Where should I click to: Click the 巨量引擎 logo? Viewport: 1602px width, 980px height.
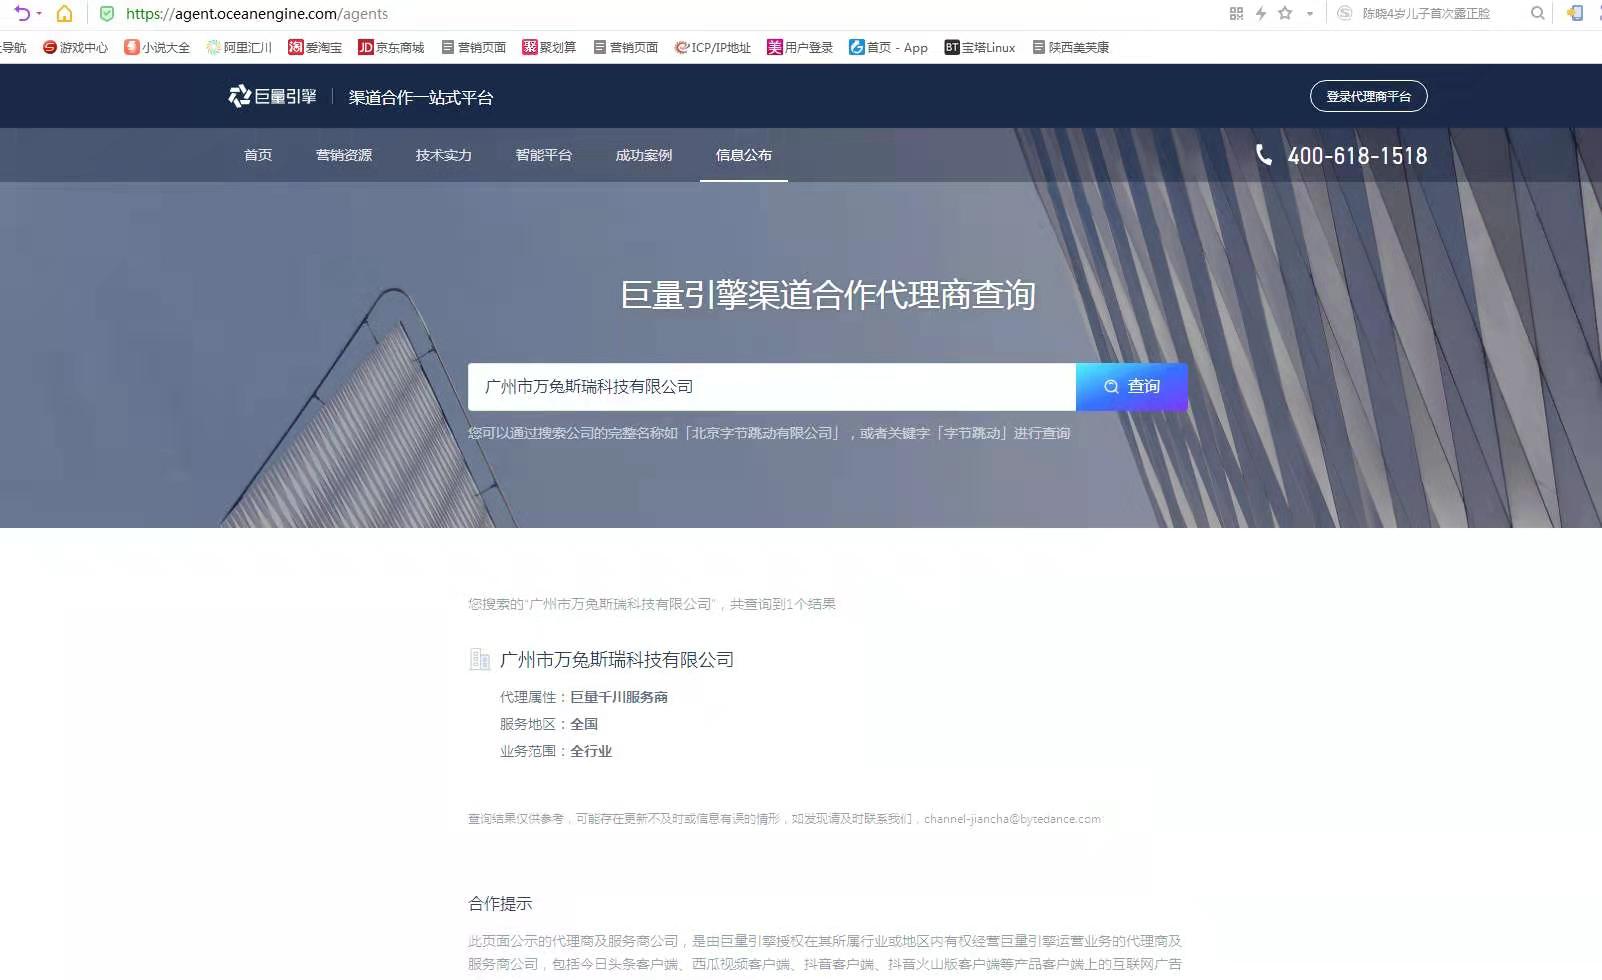(272, 96)
